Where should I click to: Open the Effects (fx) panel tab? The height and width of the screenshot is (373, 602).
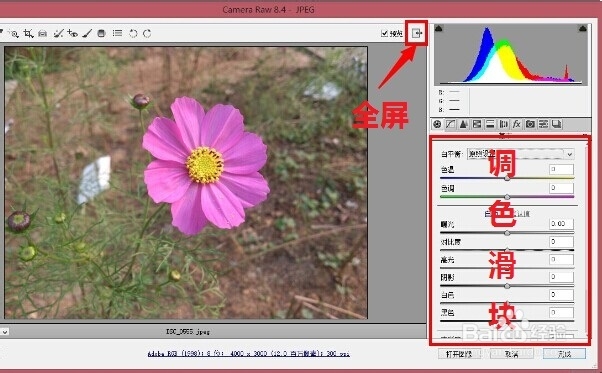click(x=517, y=124)
